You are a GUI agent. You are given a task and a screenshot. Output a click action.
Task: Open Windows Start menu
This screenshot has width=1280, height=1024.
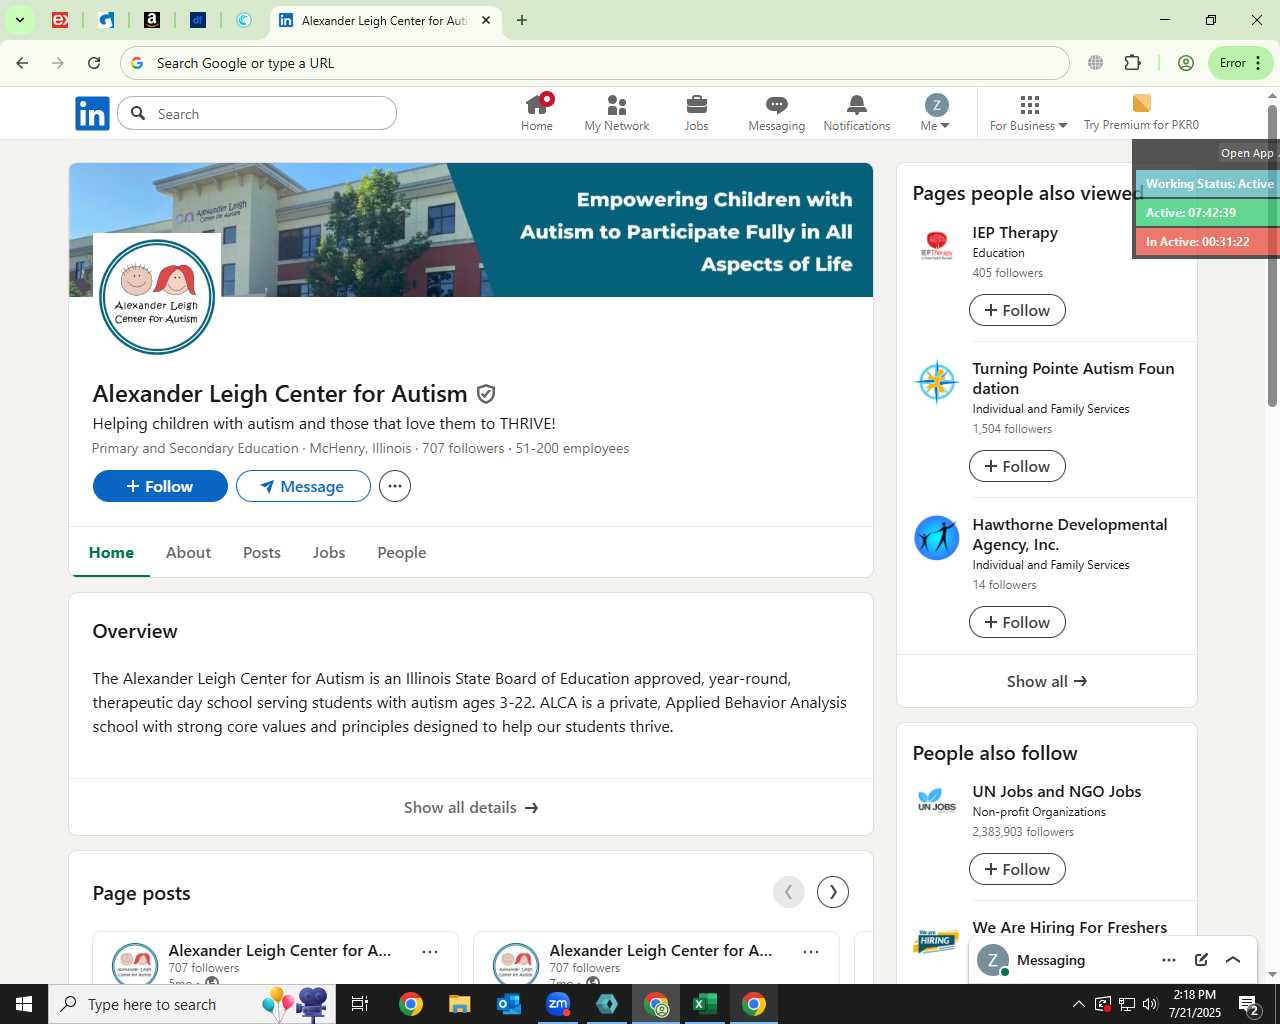[24, 1004]
